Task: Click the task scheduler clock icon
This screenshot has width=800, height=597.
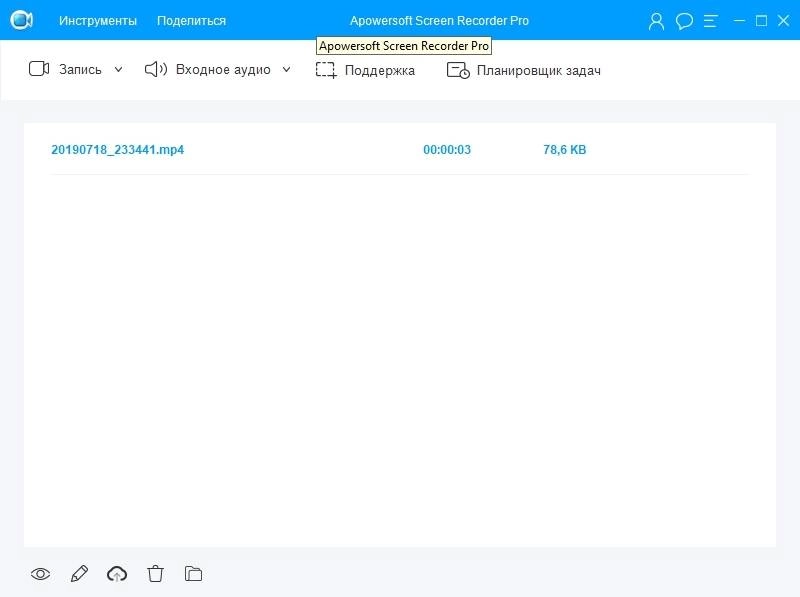Action: (x=458, y=70)
